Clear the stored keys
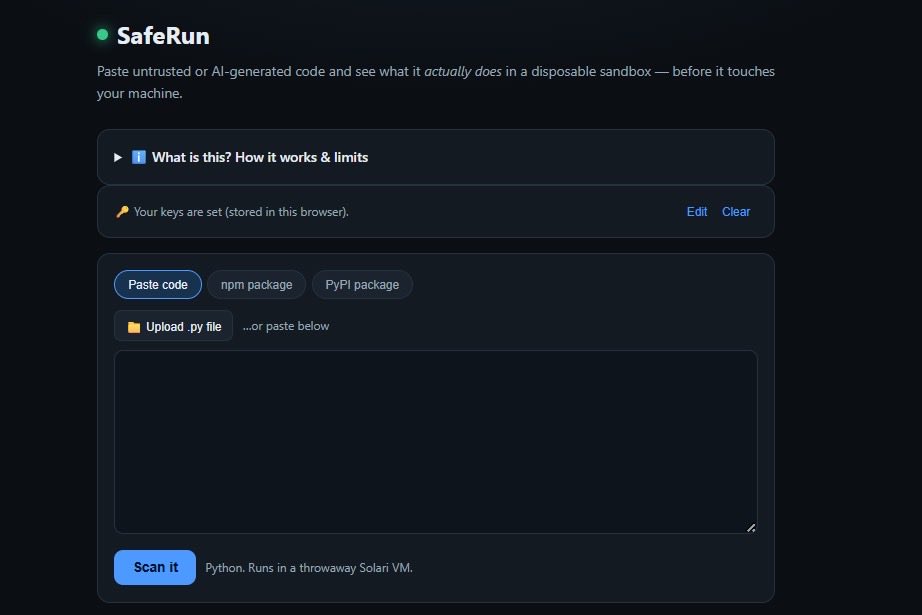922x615 pixels. 736,212
